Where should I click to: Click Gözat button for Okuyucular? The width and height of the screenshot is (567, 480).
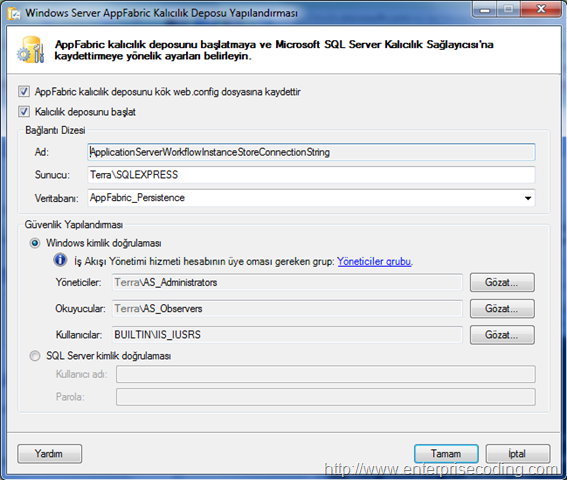pyautogui.click(x=502, y=309)
